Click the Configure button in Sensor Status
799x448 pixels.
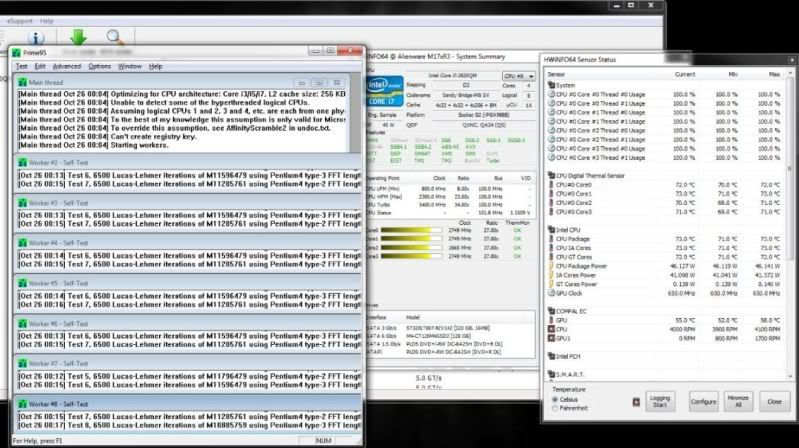(704, 402)
